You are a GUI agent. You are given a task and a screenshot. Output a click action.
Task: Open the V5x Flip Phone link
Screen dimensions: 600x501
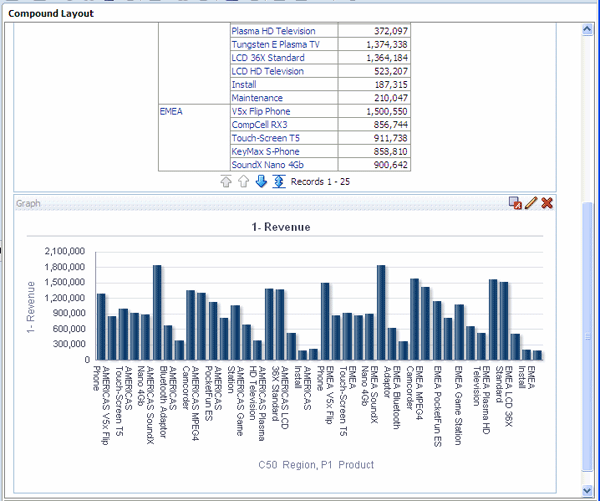261,111
